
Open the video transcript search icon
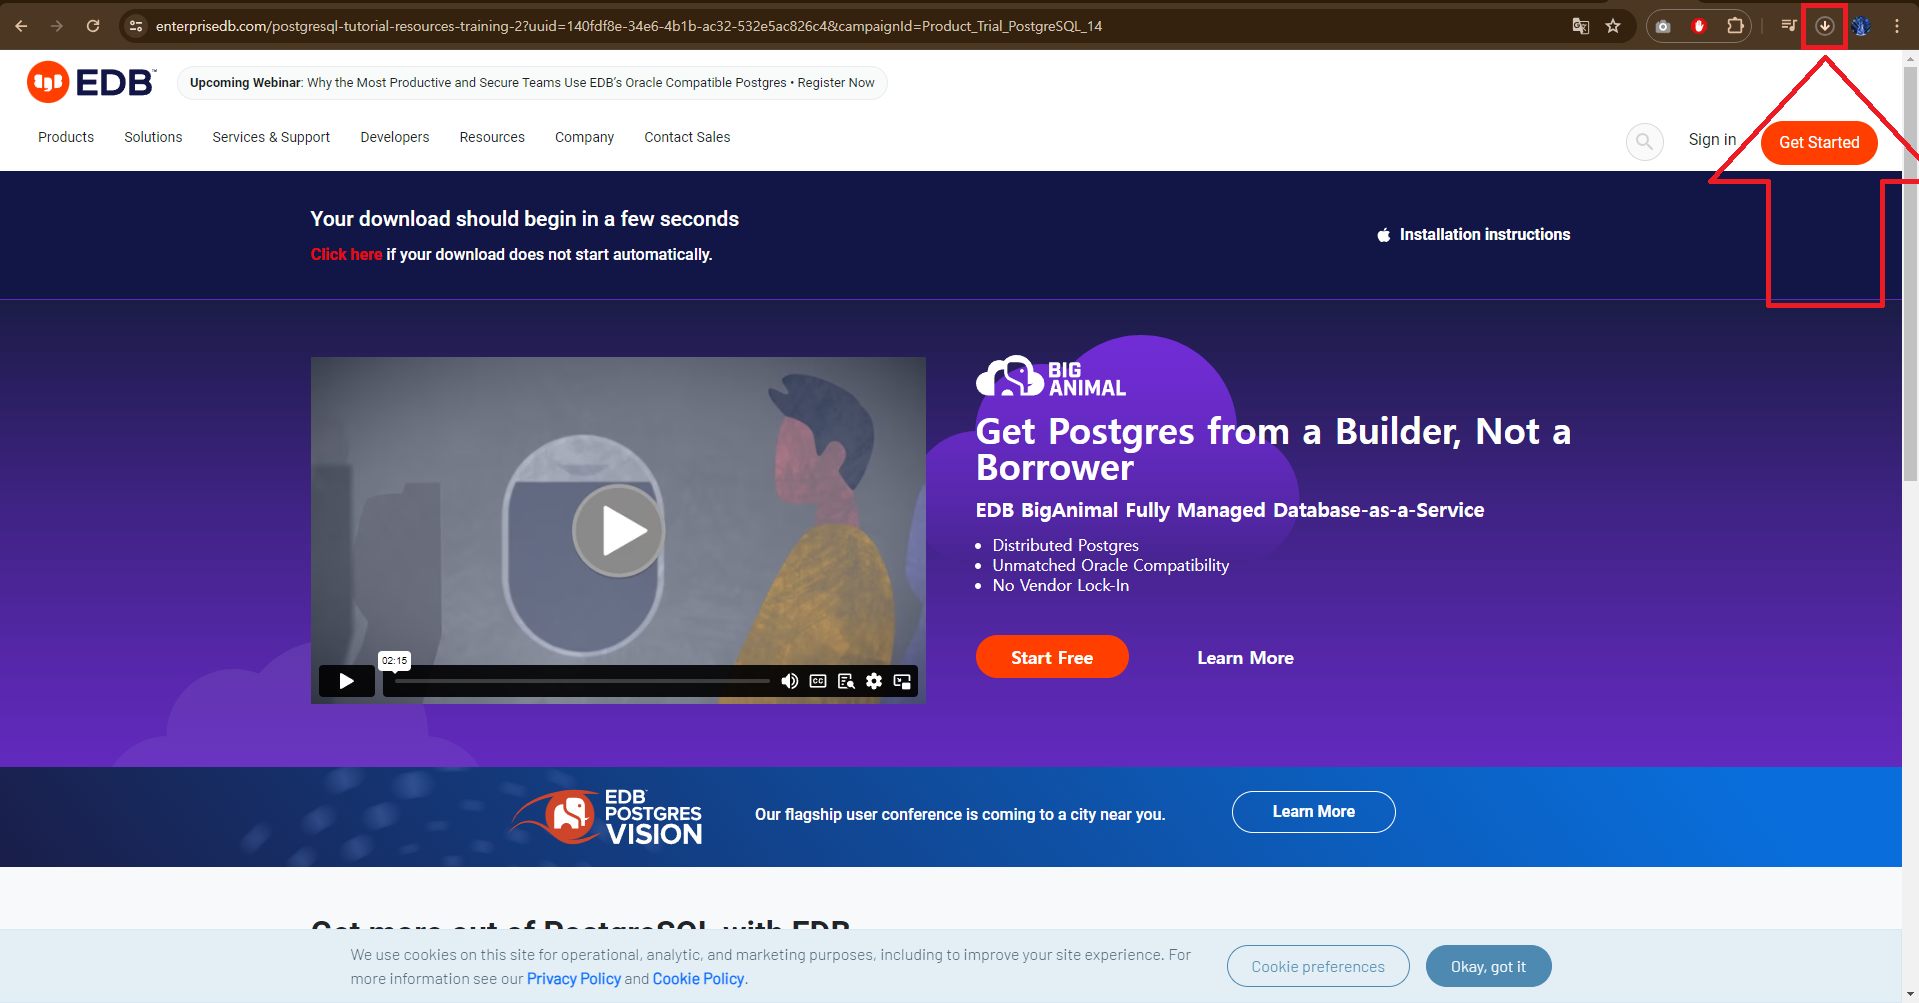click(x=846, y=681)
